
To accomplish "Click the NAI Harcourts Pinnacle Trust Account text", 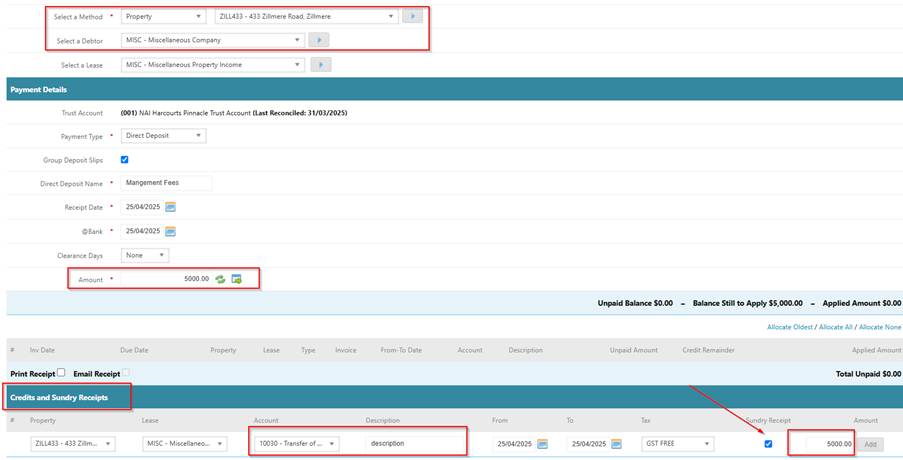I will point(195,113).
